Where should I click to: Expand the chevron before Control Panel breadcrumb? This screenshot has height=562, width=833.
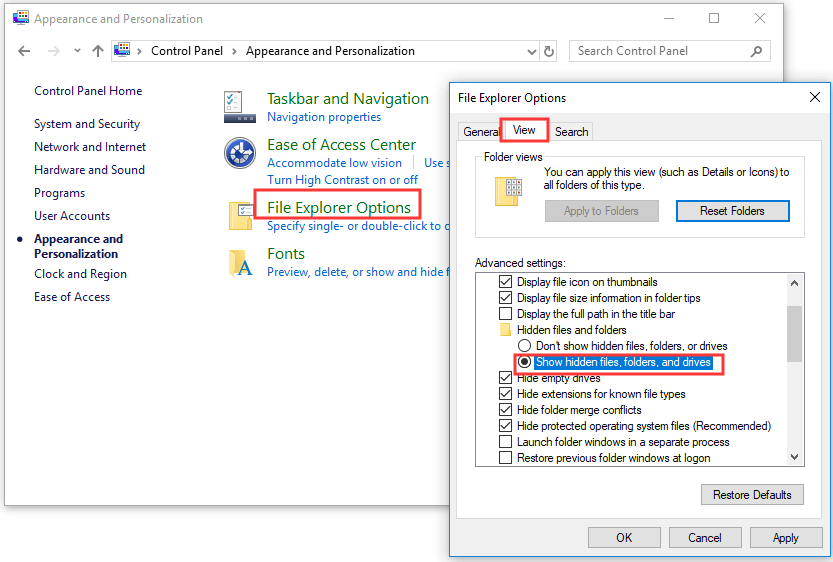(139, 52)
